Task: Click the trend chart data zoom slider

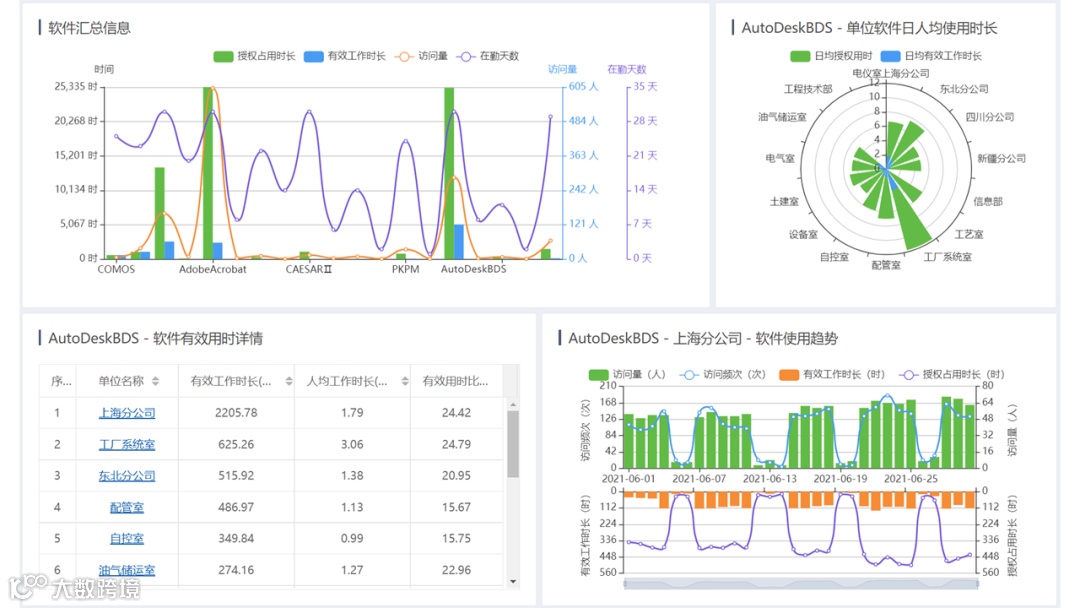Action: 801,584
